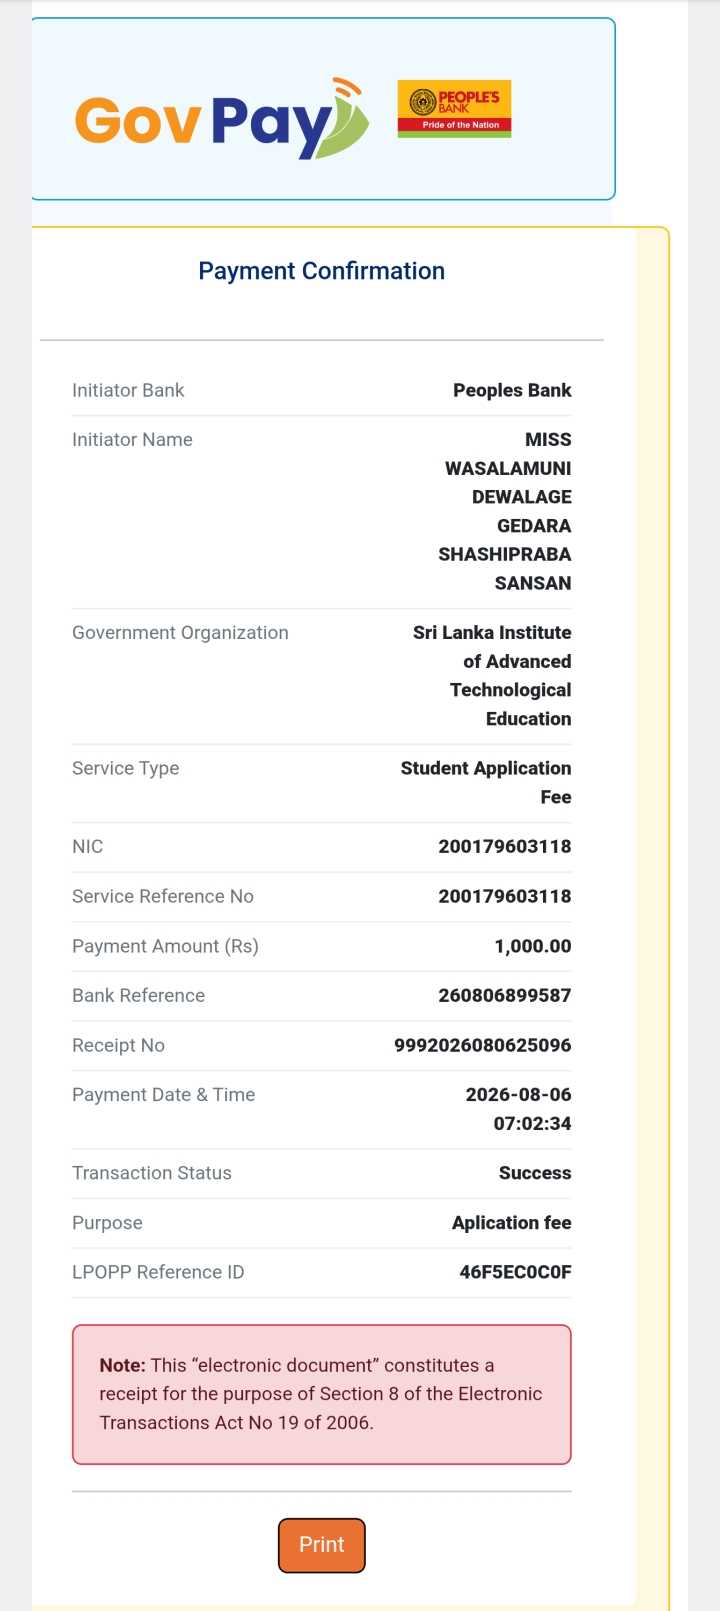Select the Payment Confirmation heading
The image size is (720, 1611).
tap(322, 271)
